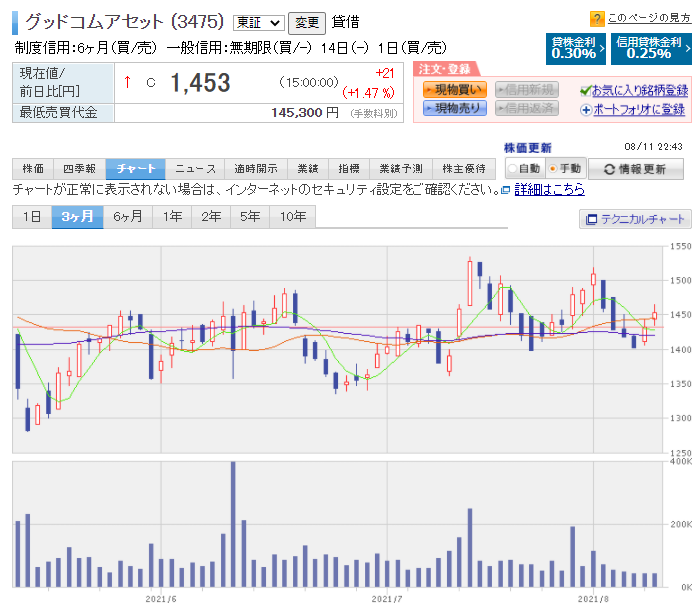Viewport: 695px width, 606px height.
Task: Click the 情報更新 refresh button
Action: (636, 169)
